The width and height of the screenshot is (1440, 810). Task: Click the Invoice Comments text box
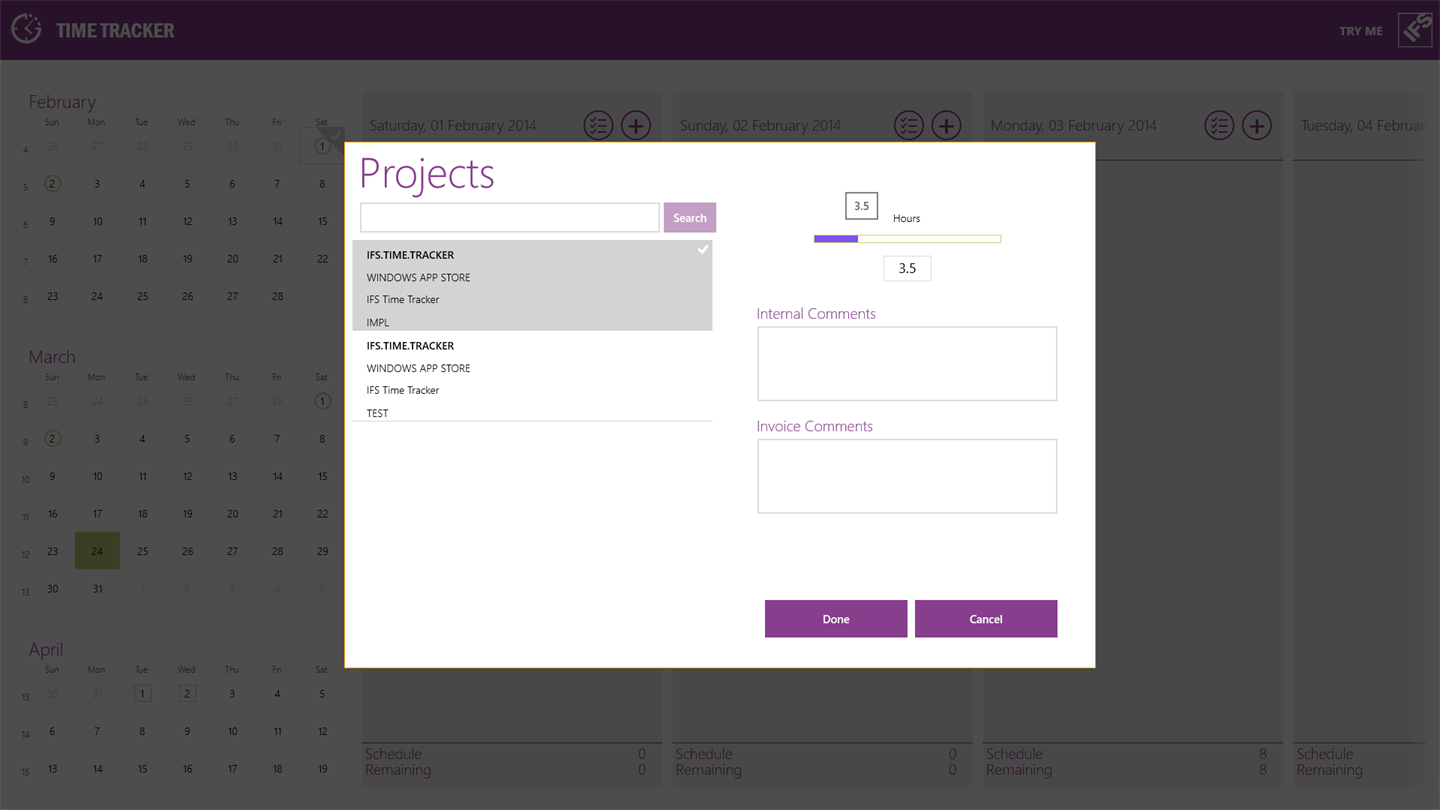tap(907, 476)
